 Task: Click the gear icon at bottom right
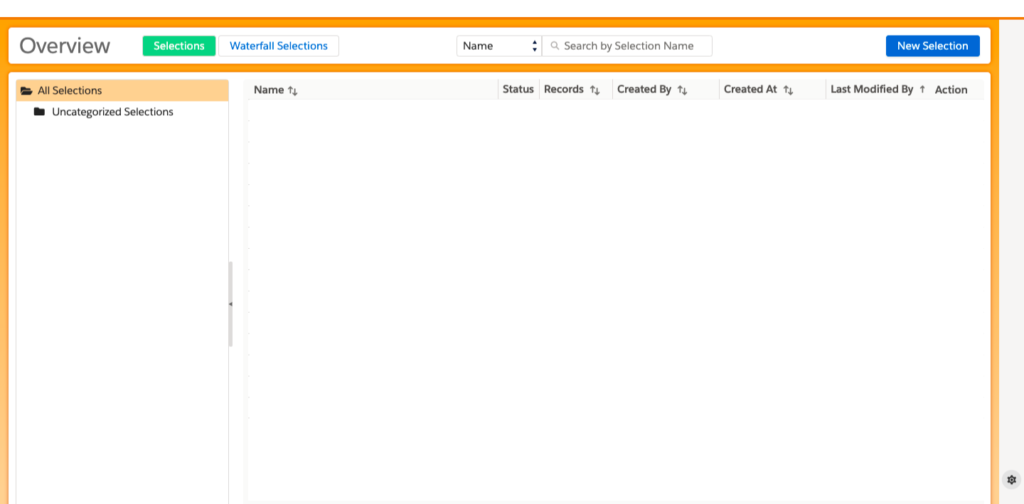coord(1011,480)
